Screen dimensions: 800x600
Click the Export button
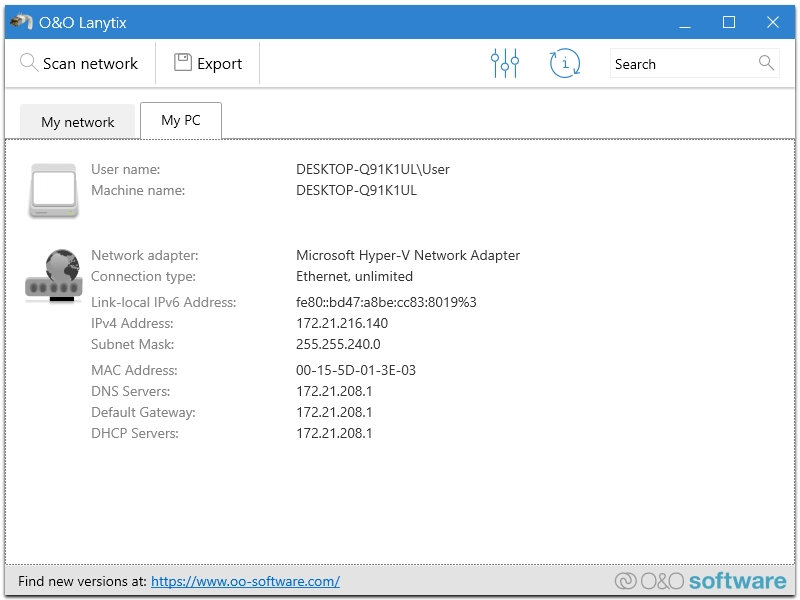[x=208, y=63]
